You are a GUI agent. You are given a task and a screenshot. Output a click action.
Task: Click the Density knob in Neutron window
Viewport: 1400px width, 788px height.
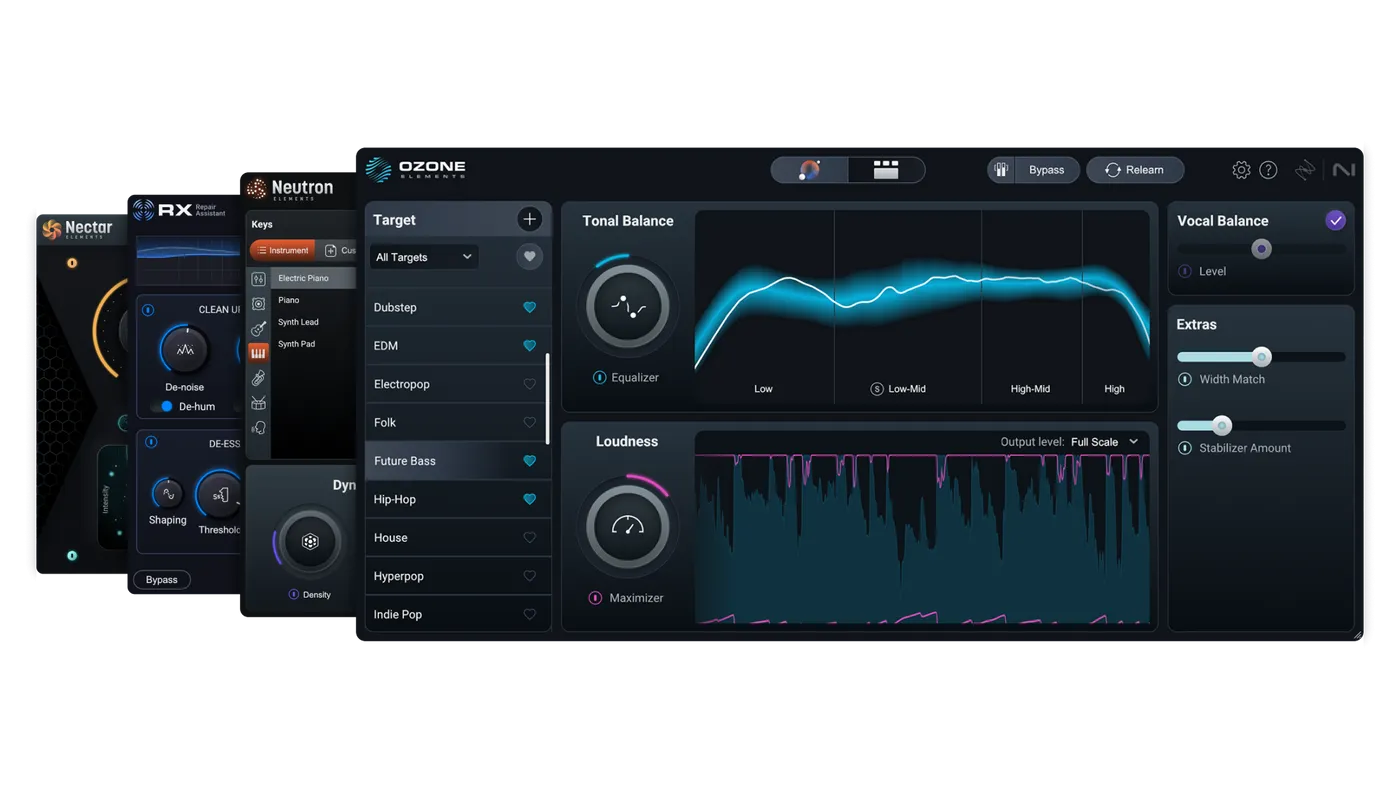coord(310,541)
